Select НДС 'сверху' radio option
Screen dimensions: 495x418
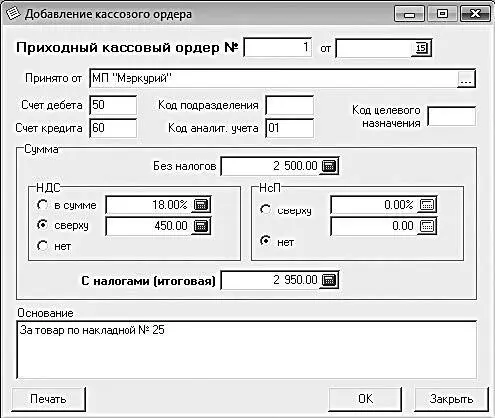coord(43,225)
